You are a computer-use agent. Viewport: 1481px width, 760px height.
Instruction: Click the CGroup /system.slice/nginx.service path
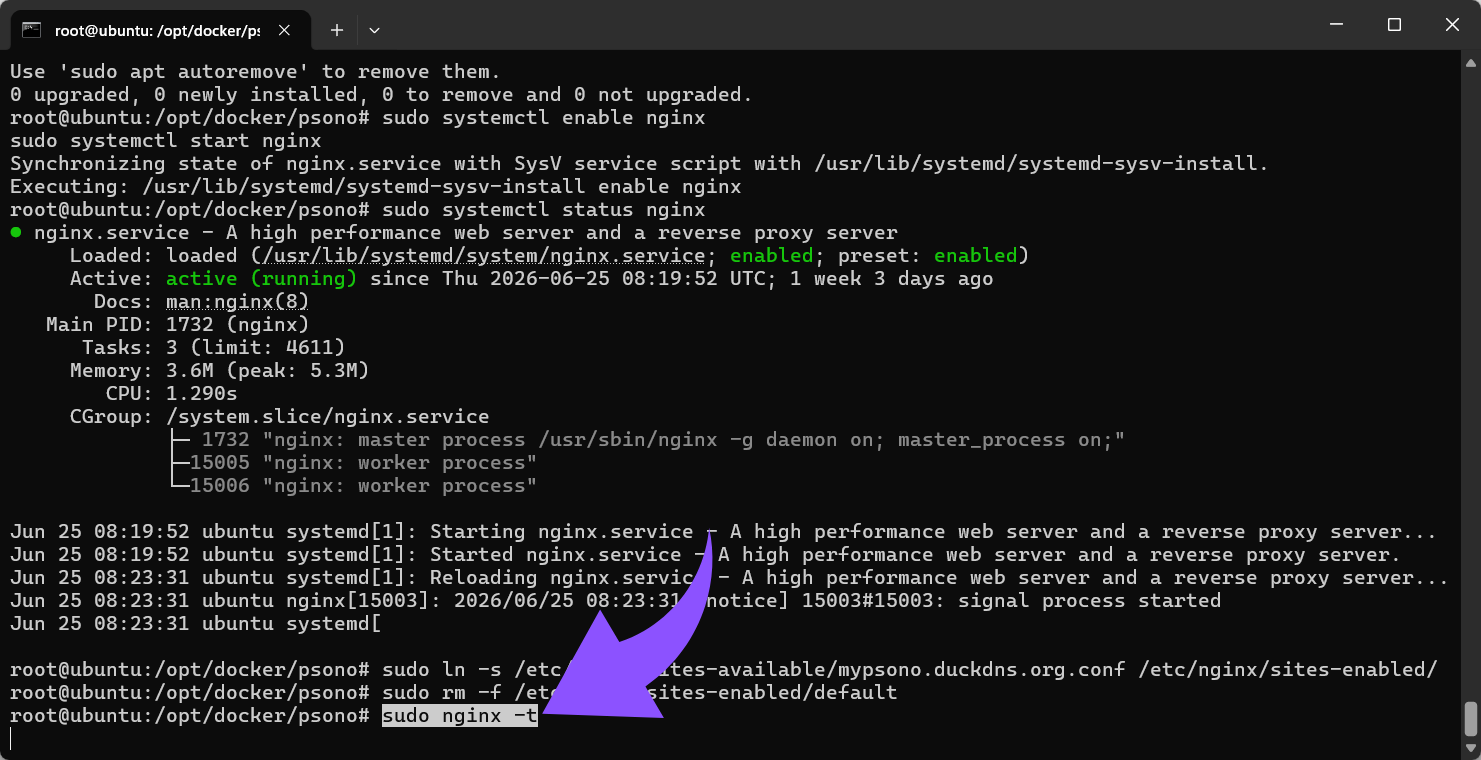click(328, 417)
